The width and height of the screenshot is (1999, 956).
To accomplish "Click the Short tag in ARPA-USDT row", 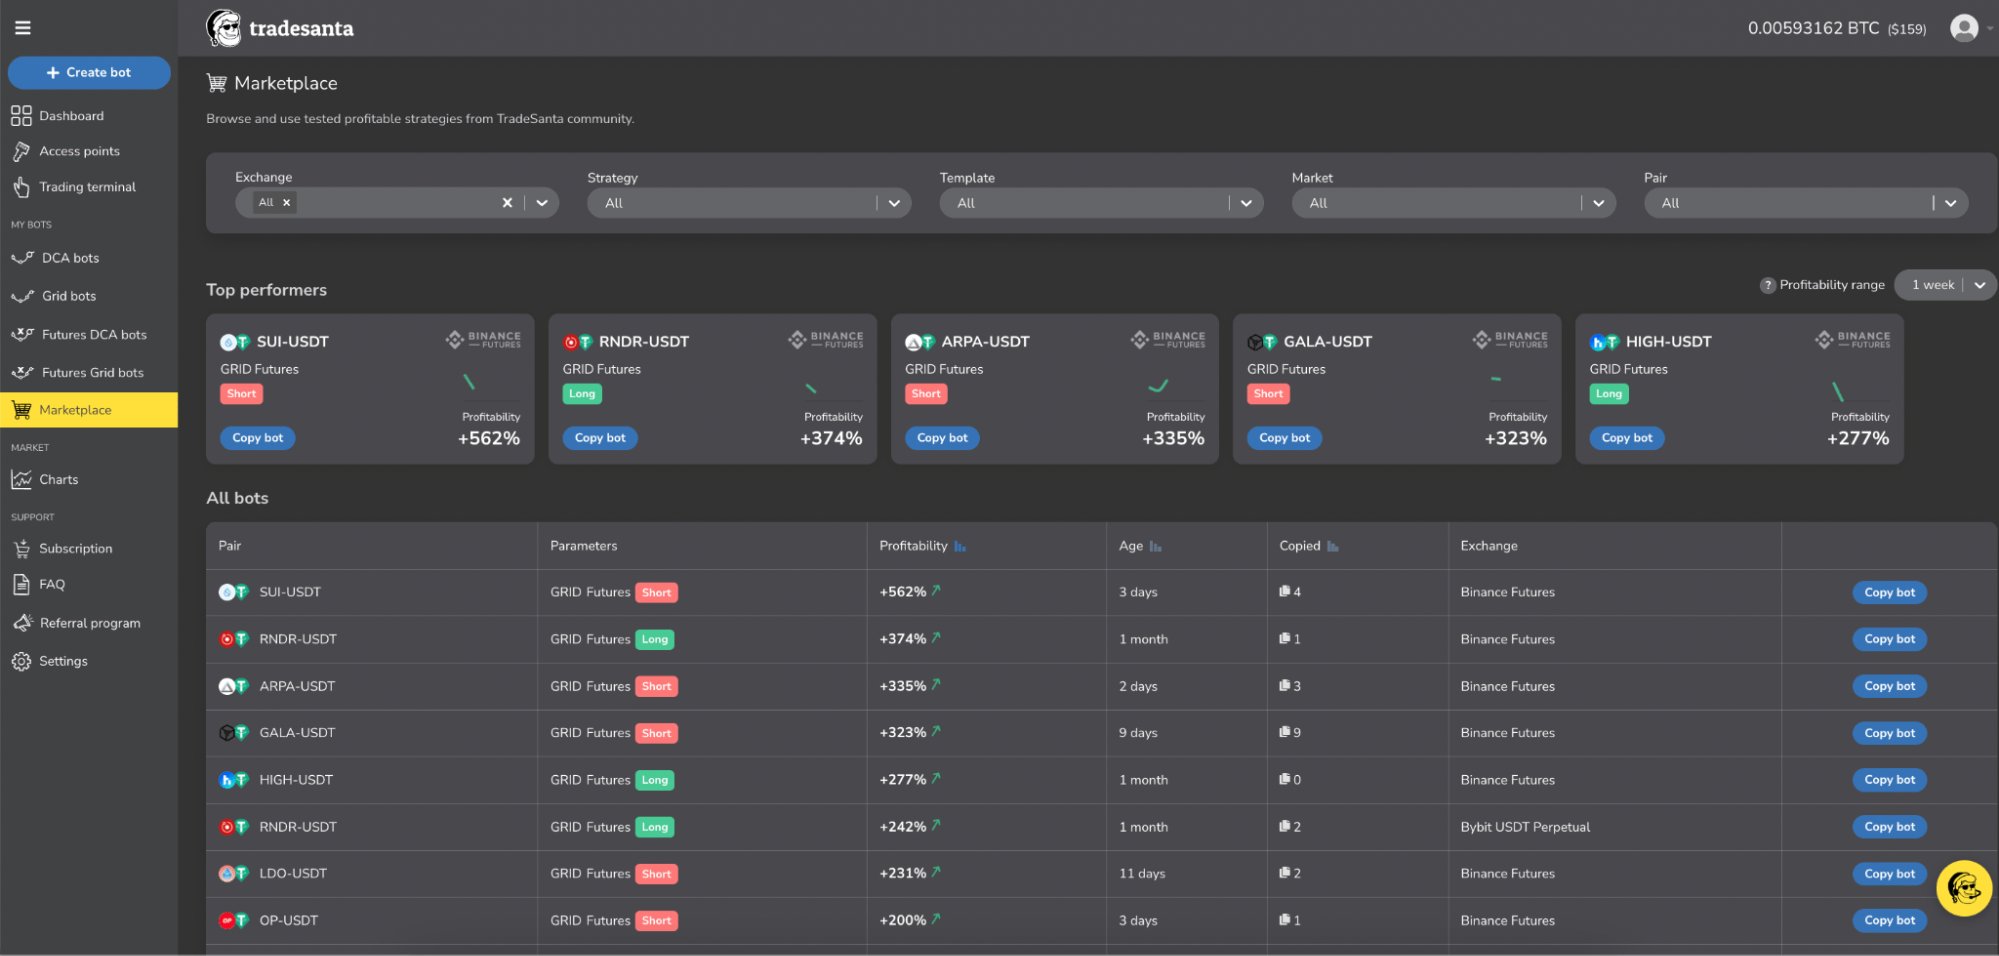I will click(x=657, y=687).
